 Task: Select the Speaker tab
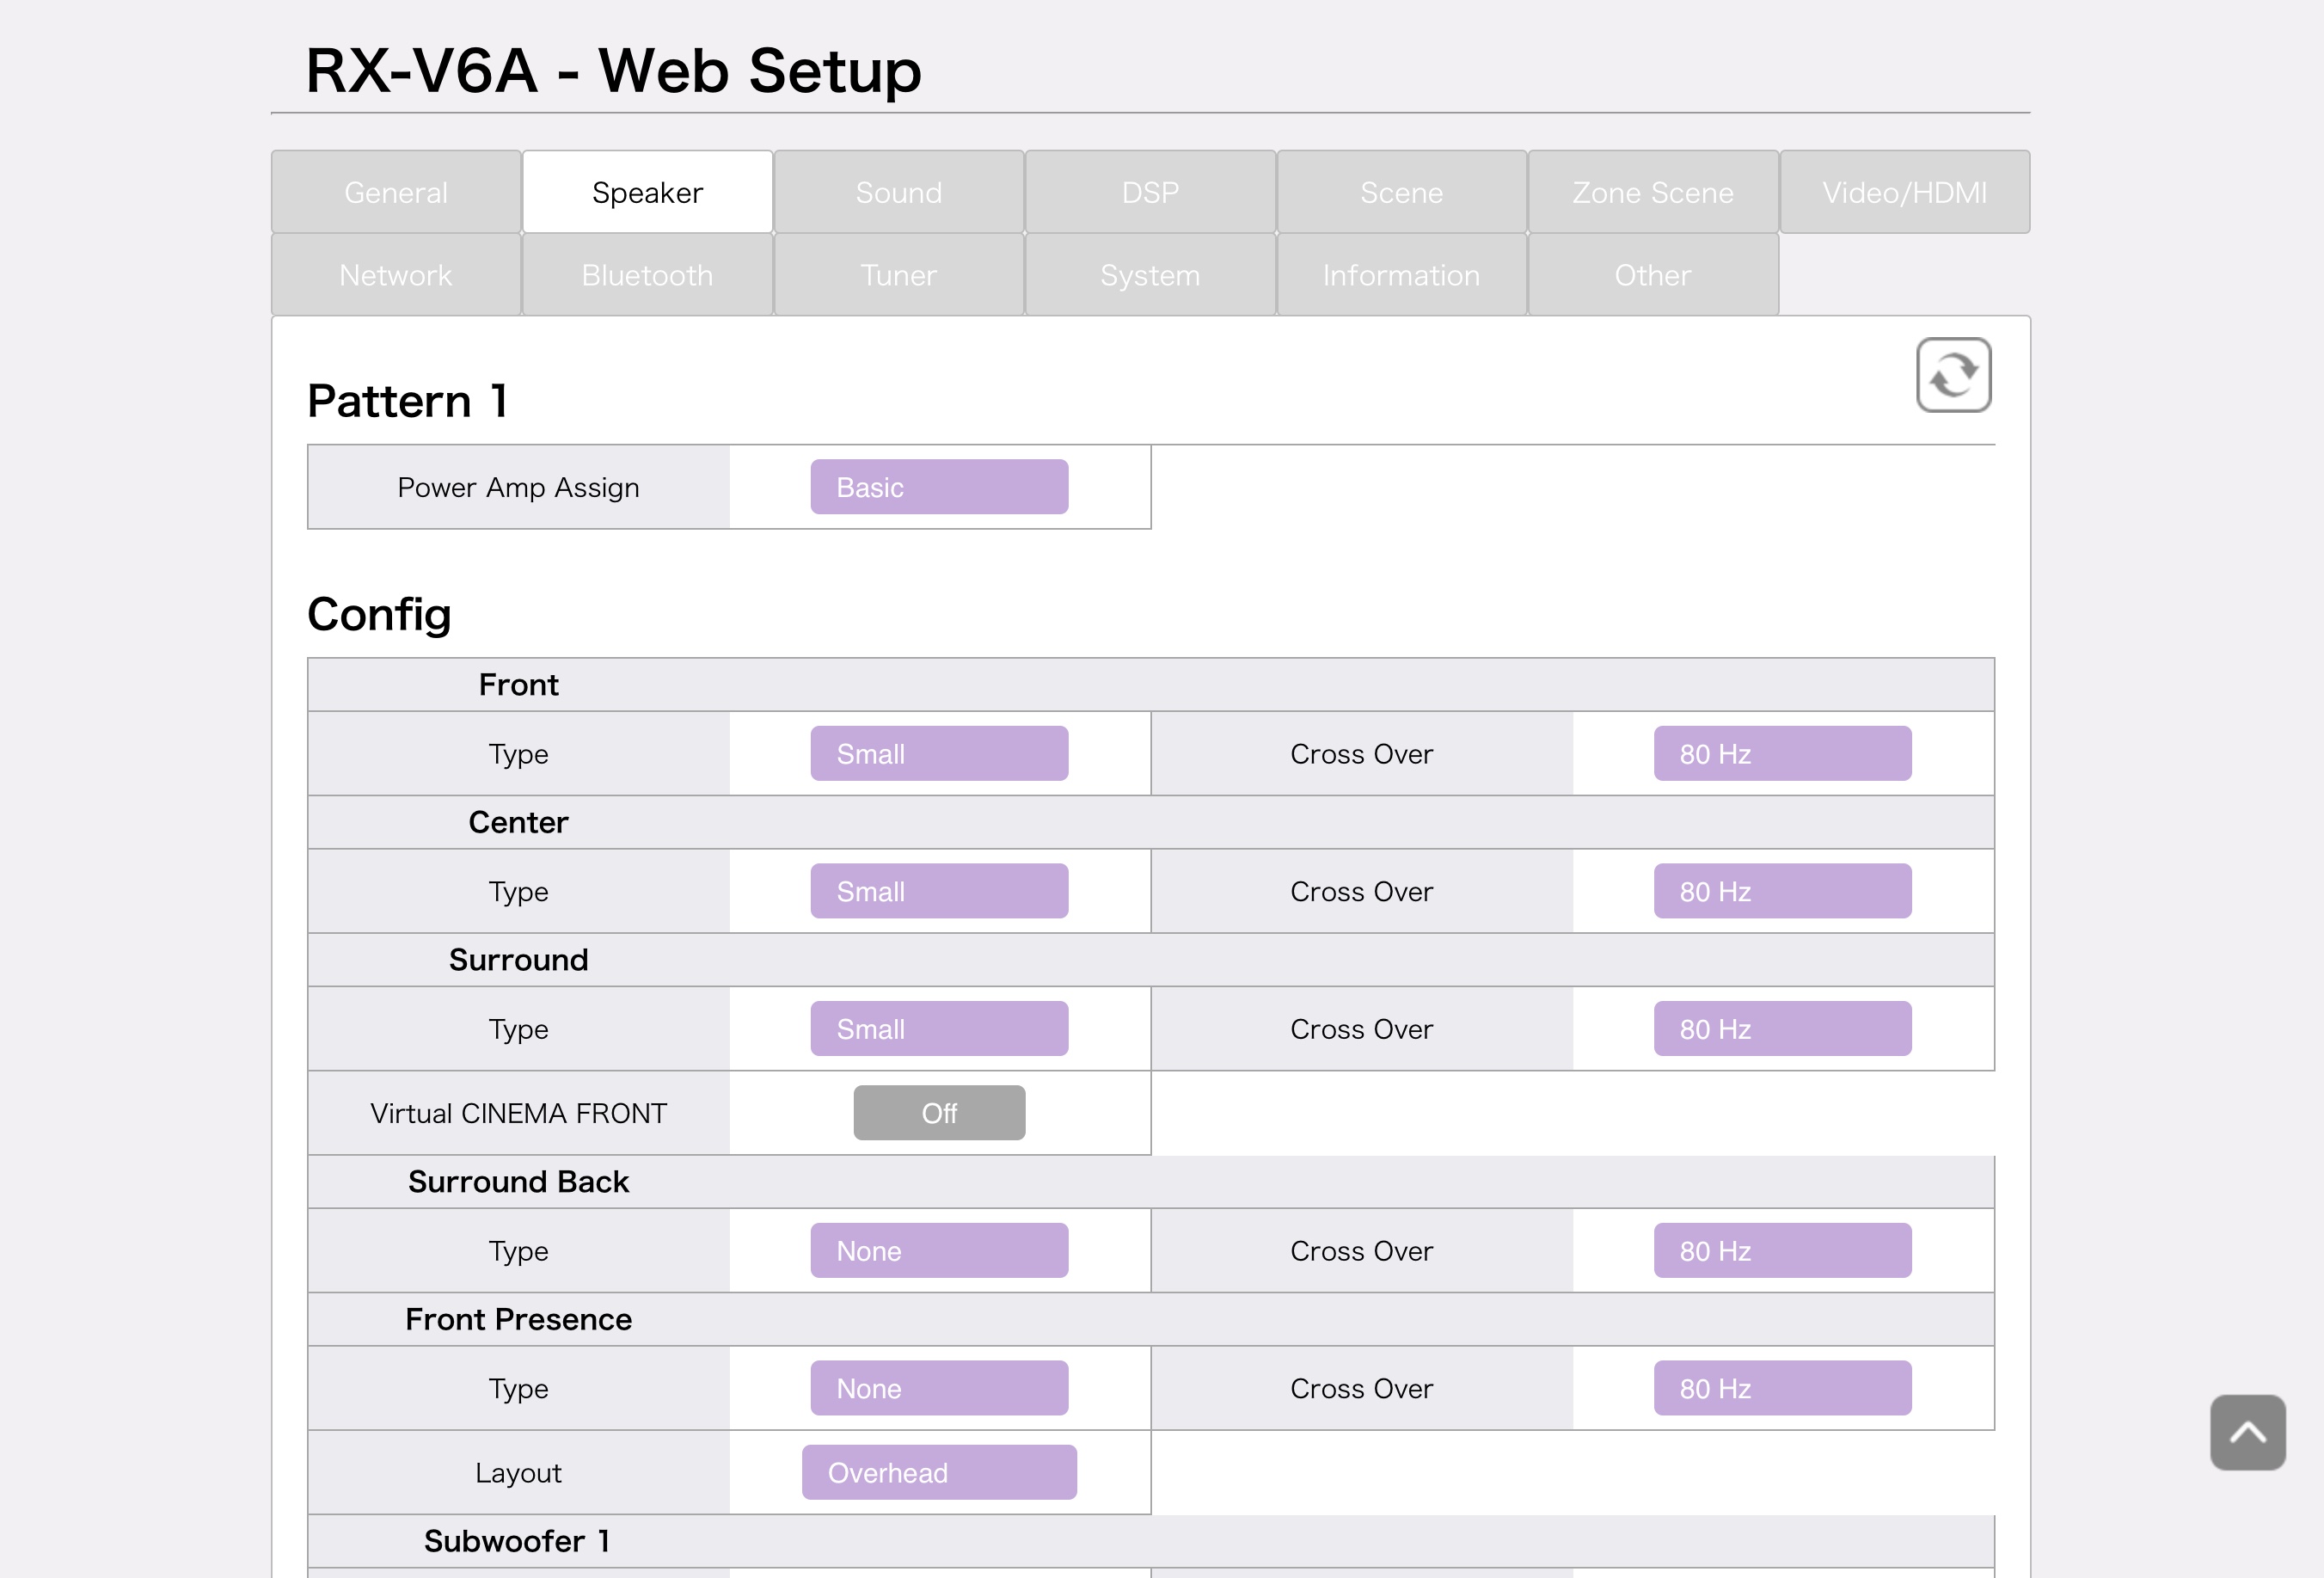[x=647, y=192]
